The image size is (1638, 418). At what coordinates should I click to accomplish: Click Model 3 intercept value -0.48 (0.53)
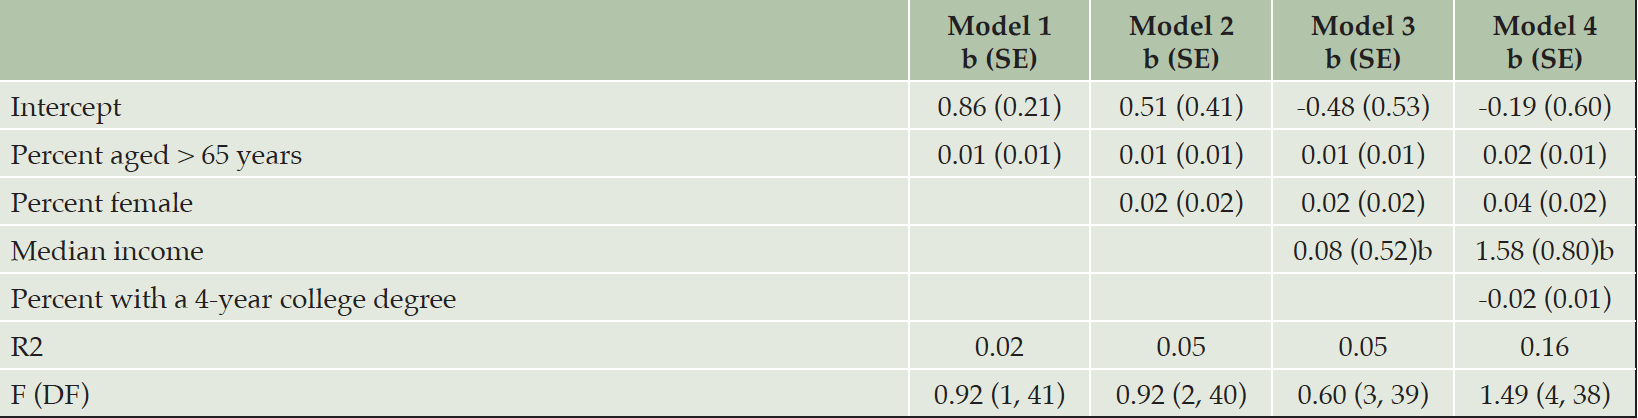(1363, 107)
